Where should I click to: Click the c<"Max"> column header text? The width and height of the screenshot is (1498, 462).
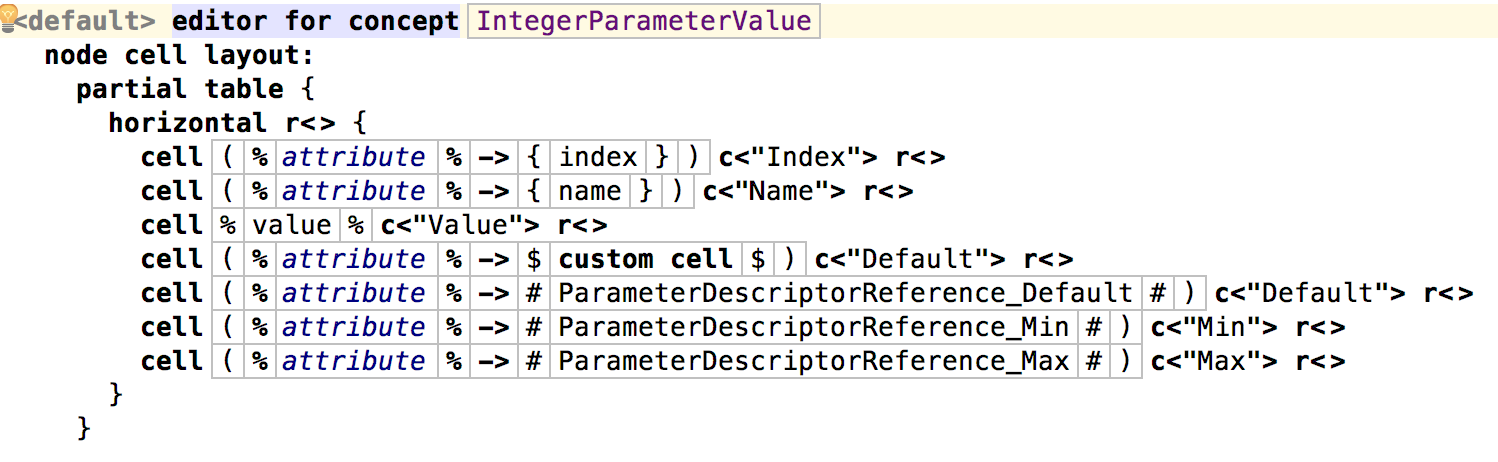pos(1215,361)
